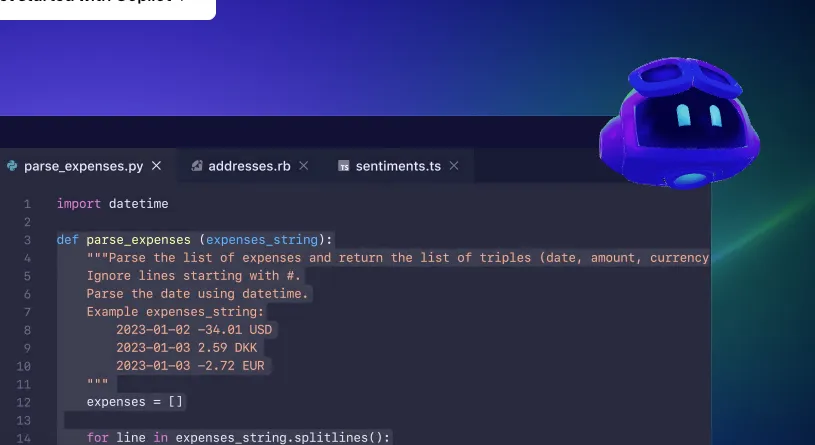Click the Ruby icon on addresses.rb tab

point(196,166)
